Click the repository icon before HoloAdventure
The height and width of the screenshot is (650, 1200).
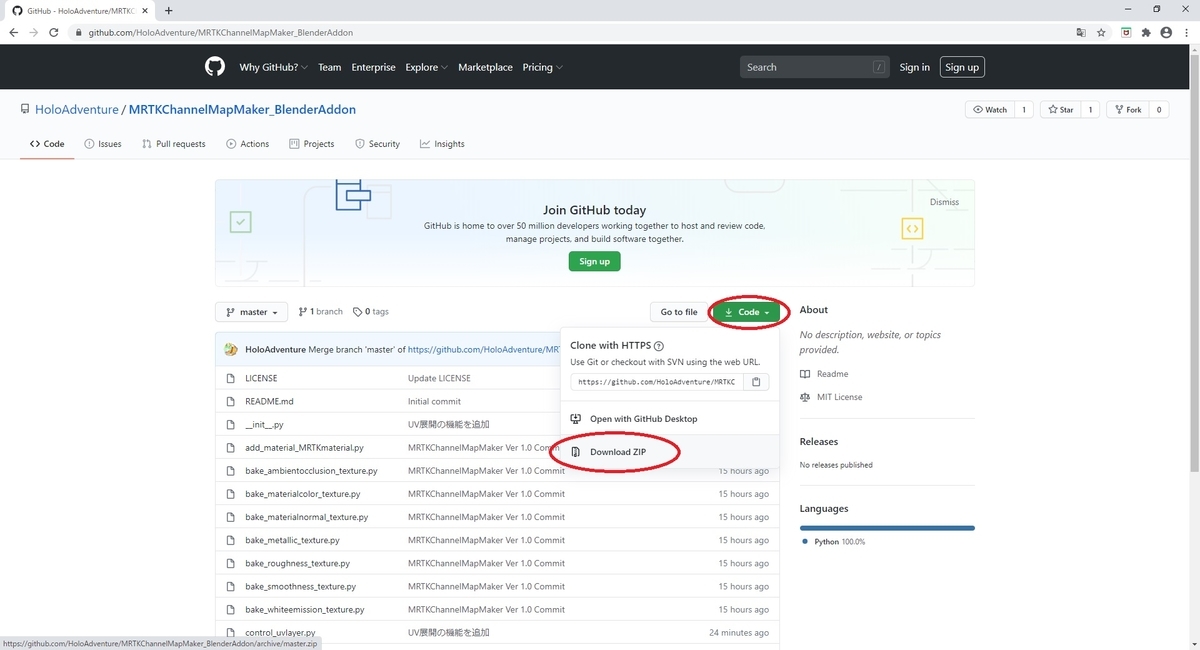(25, 109)
